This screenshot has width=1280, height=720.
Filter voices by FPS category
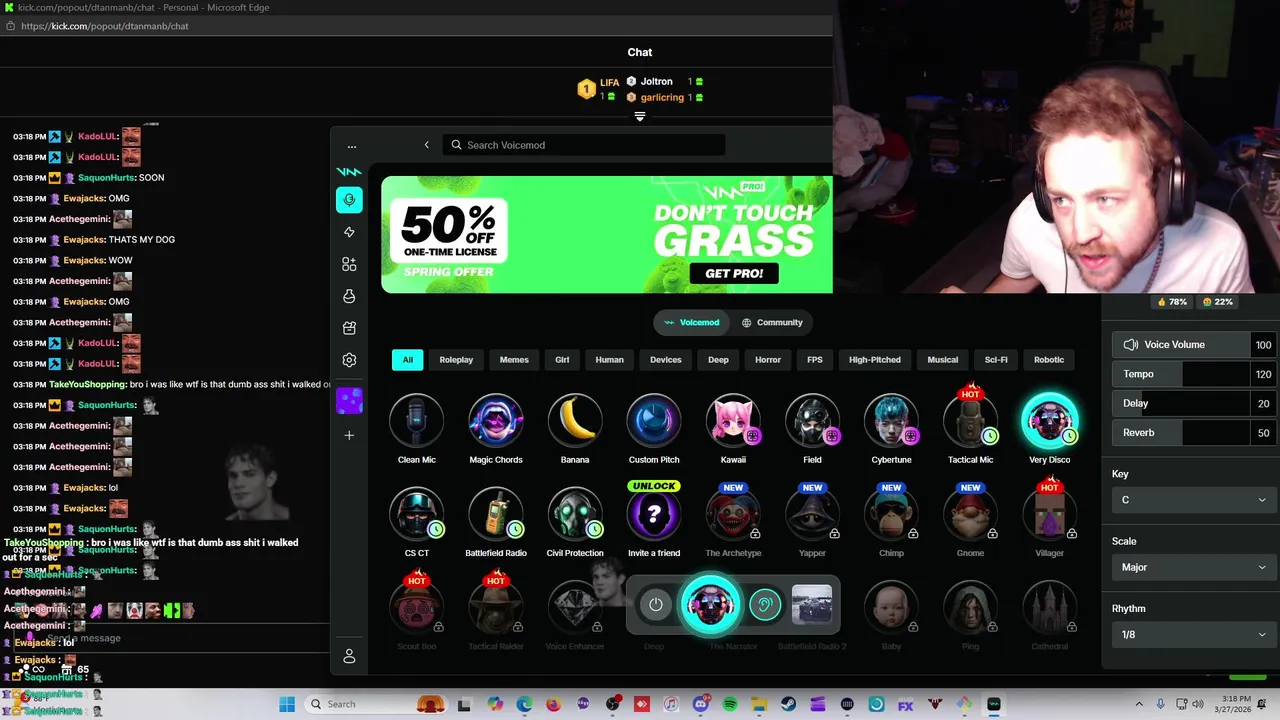tap(815, 360)
